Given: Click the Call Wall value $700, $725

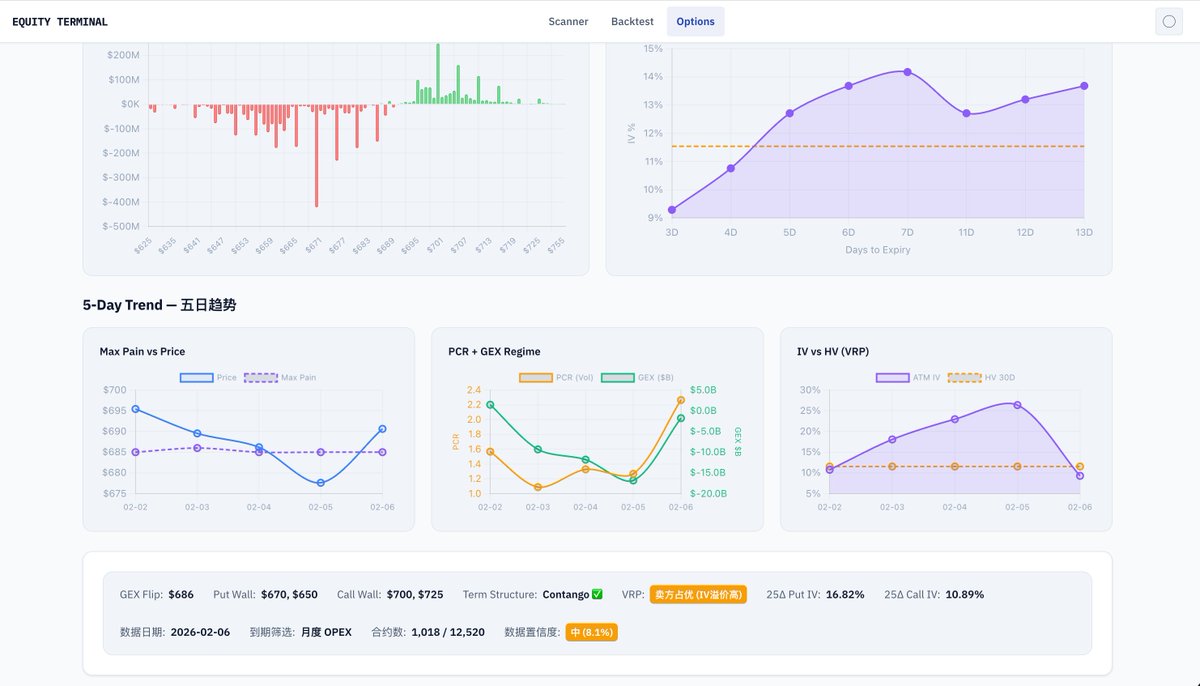Looking at the screenshot, I should (414, 594).
